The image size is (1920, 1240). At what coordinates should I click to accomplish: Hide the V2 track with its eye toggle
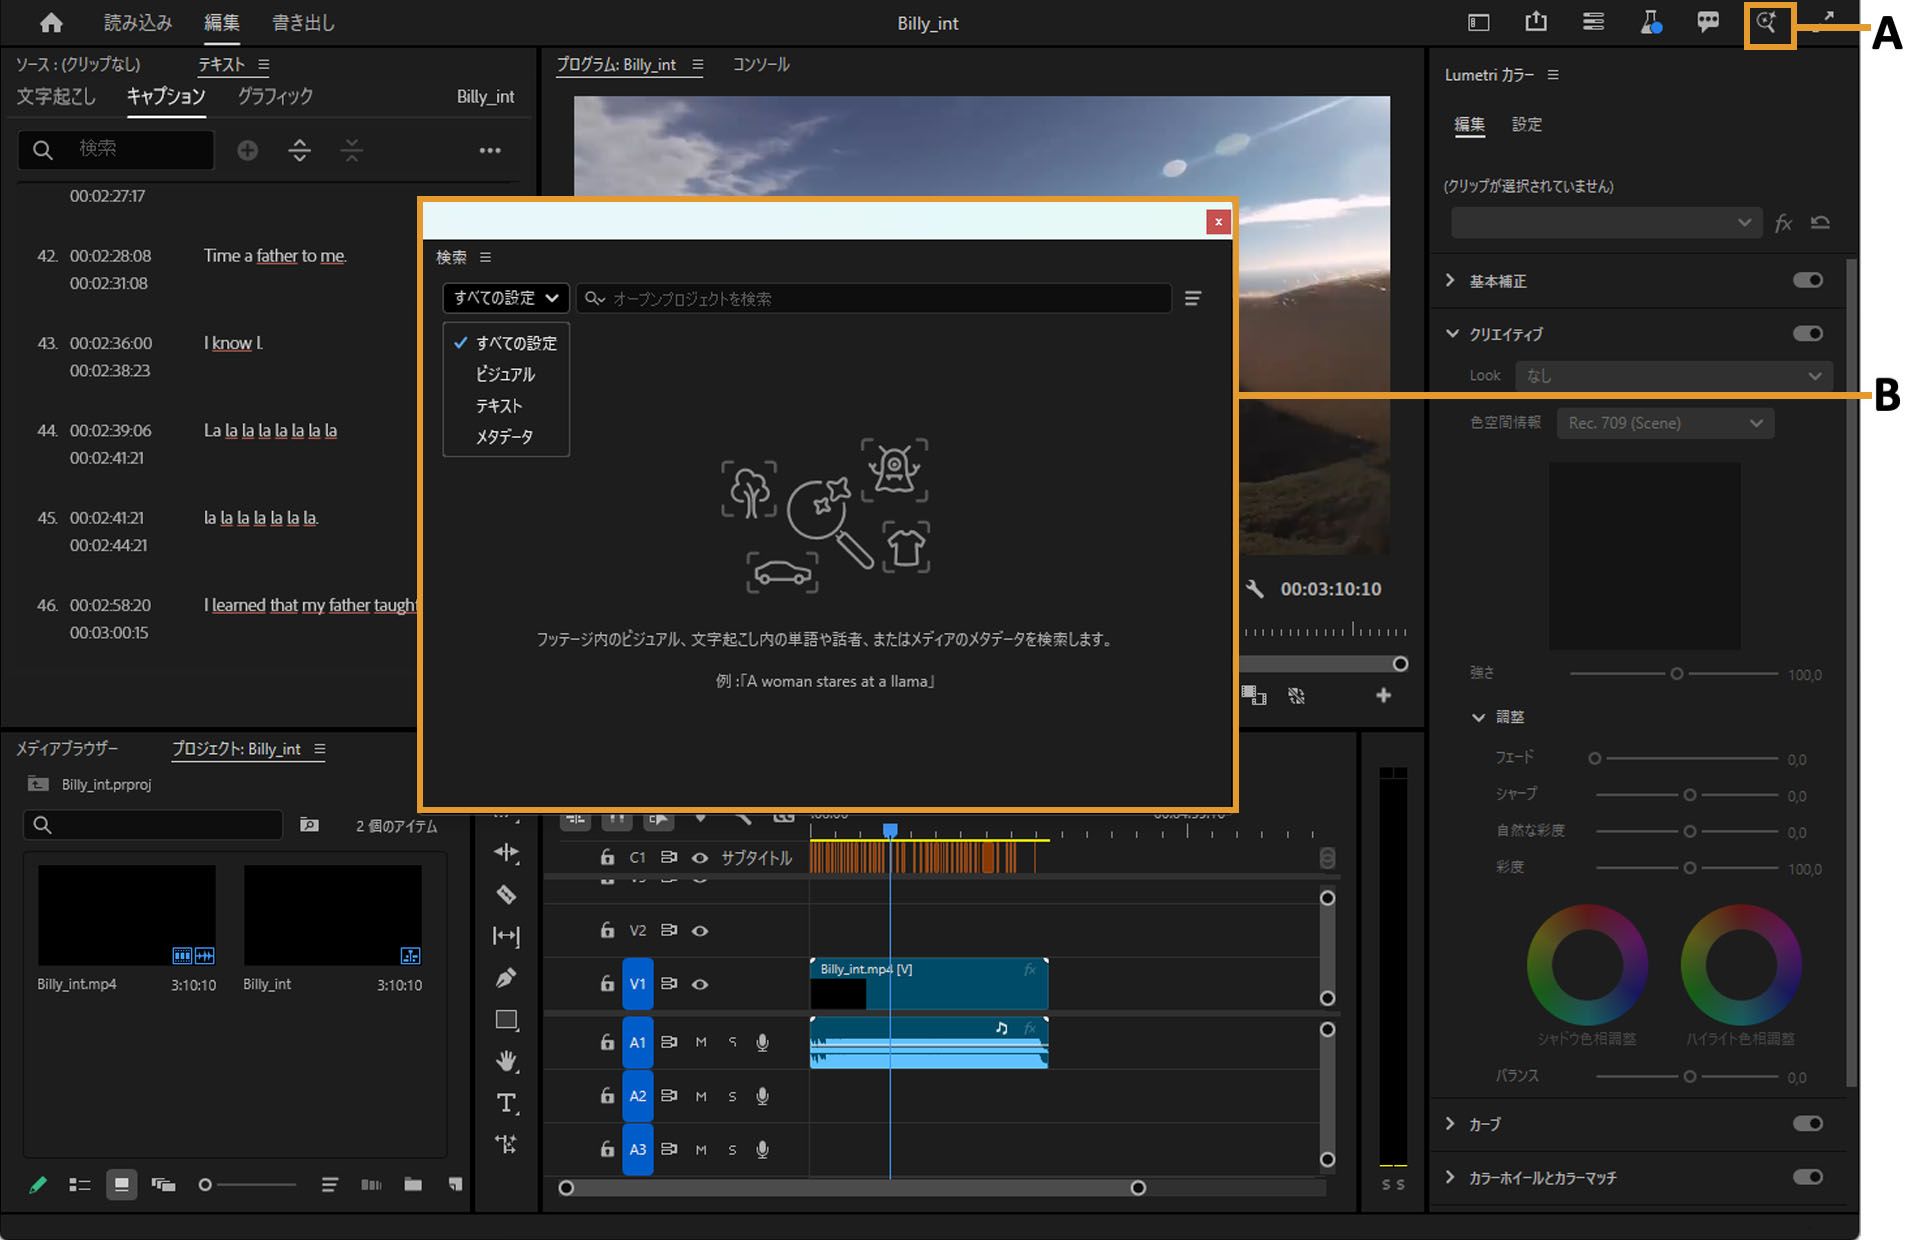[700, 930]
